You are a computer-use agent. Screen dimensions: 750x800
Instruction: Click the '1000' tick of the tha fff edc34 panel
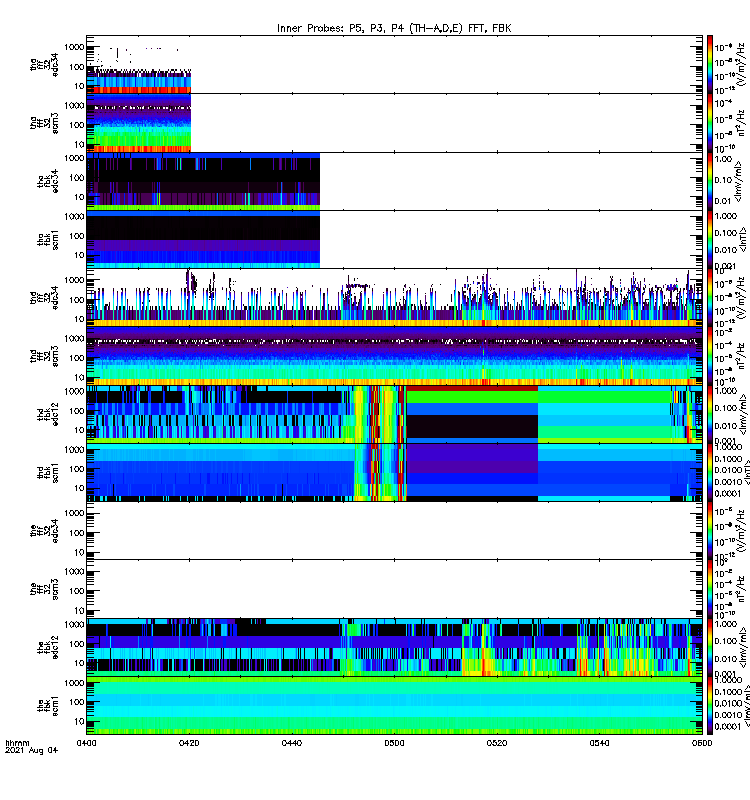coord(74,47)
